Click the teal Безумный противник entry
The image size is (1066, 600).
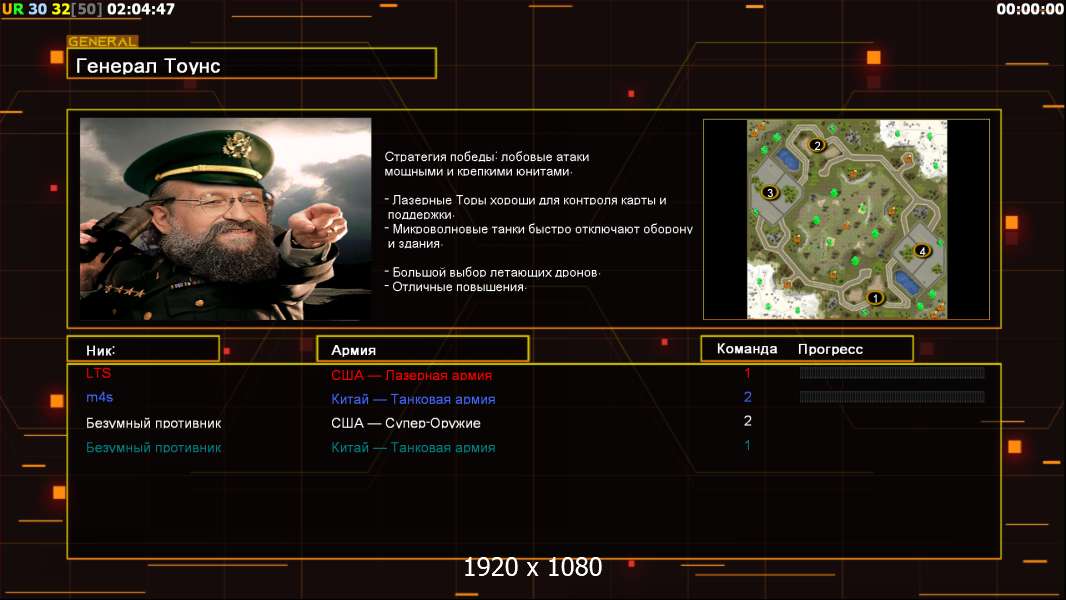coord(153,447)
